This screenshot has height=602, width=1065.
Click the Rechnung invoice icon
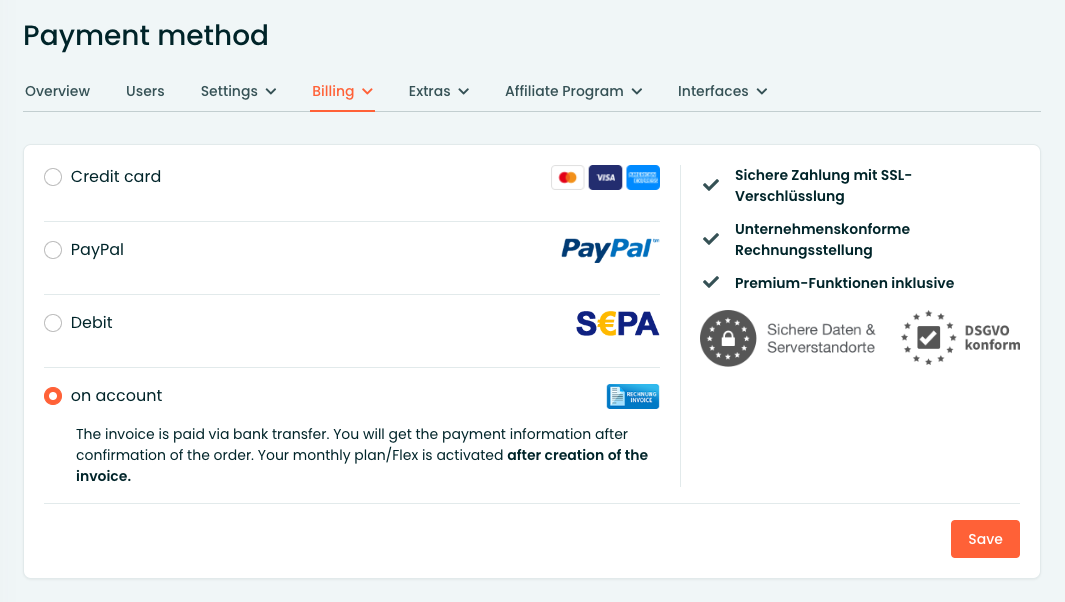[x=632, y=396]
